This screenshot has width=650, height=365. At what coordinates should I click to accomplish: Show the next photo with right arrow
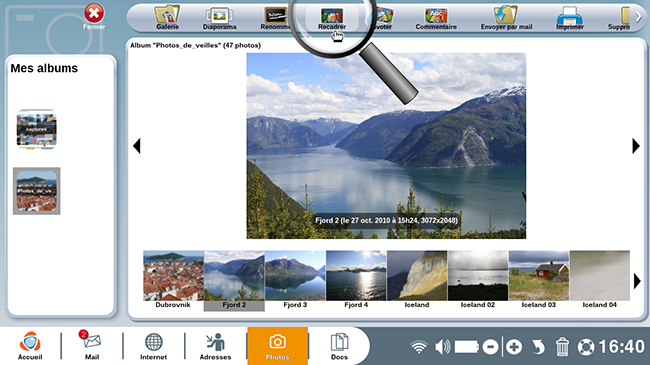point(636,146)
